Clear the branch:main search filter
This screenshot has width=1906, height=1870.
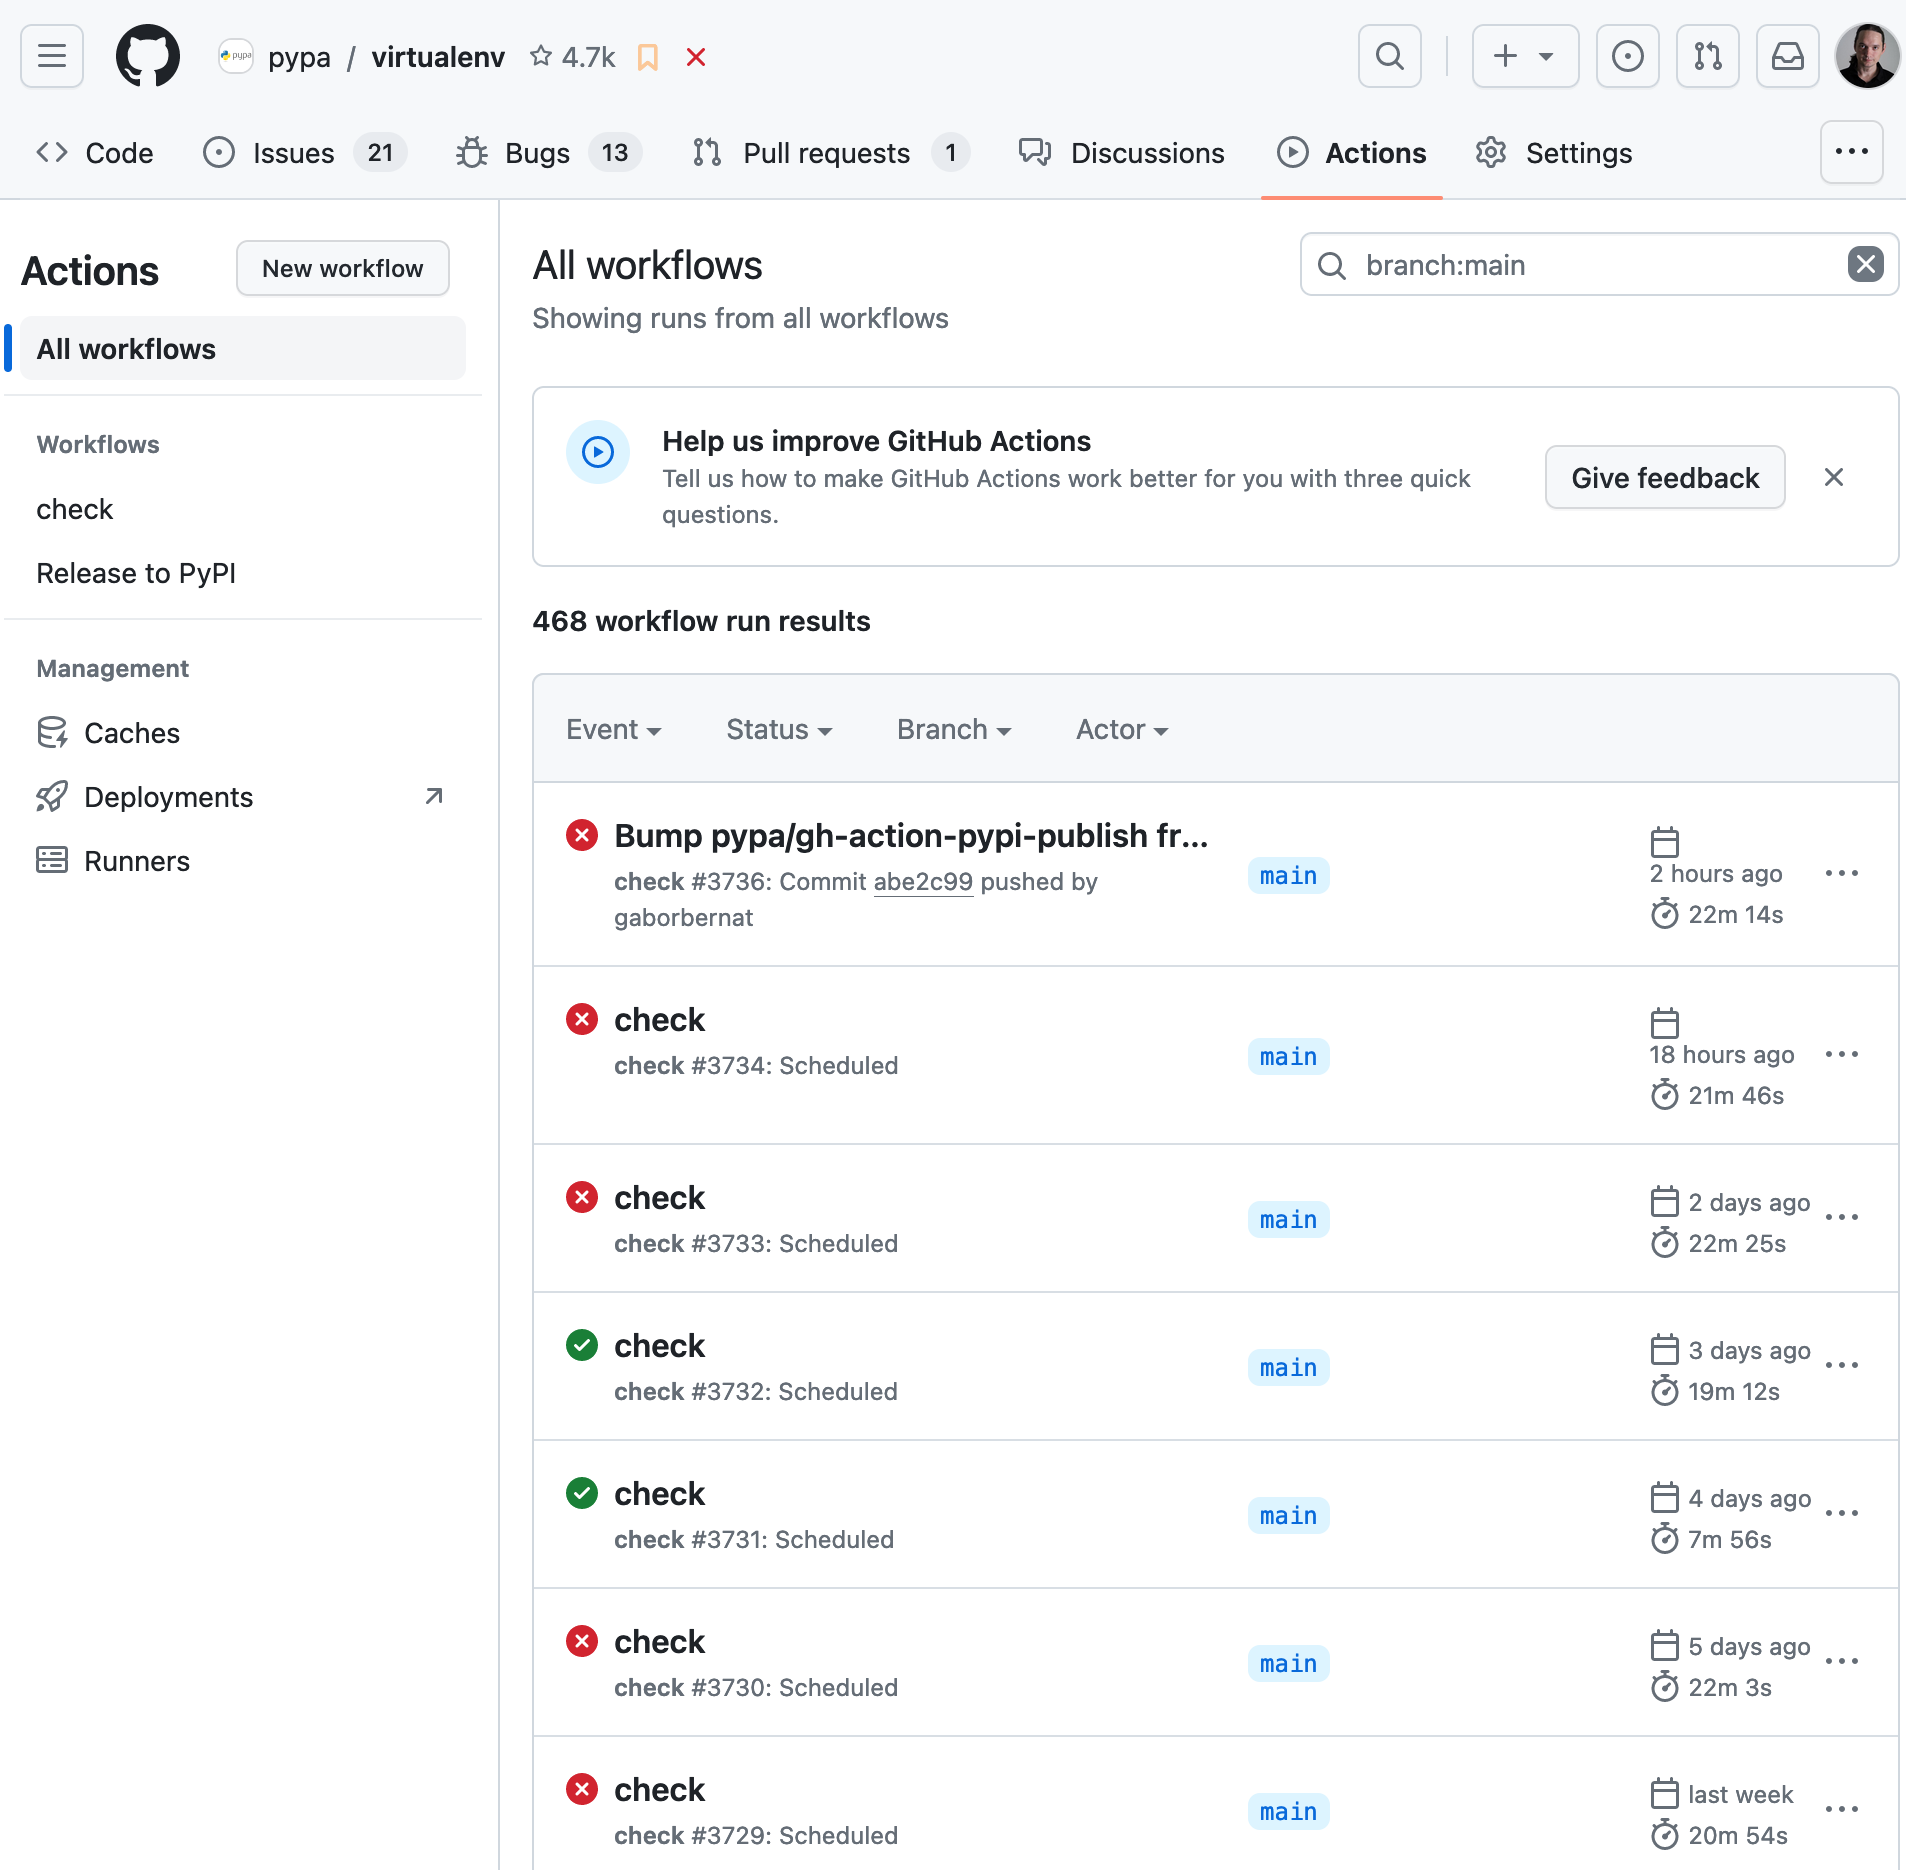click(x=1865, y=265)
